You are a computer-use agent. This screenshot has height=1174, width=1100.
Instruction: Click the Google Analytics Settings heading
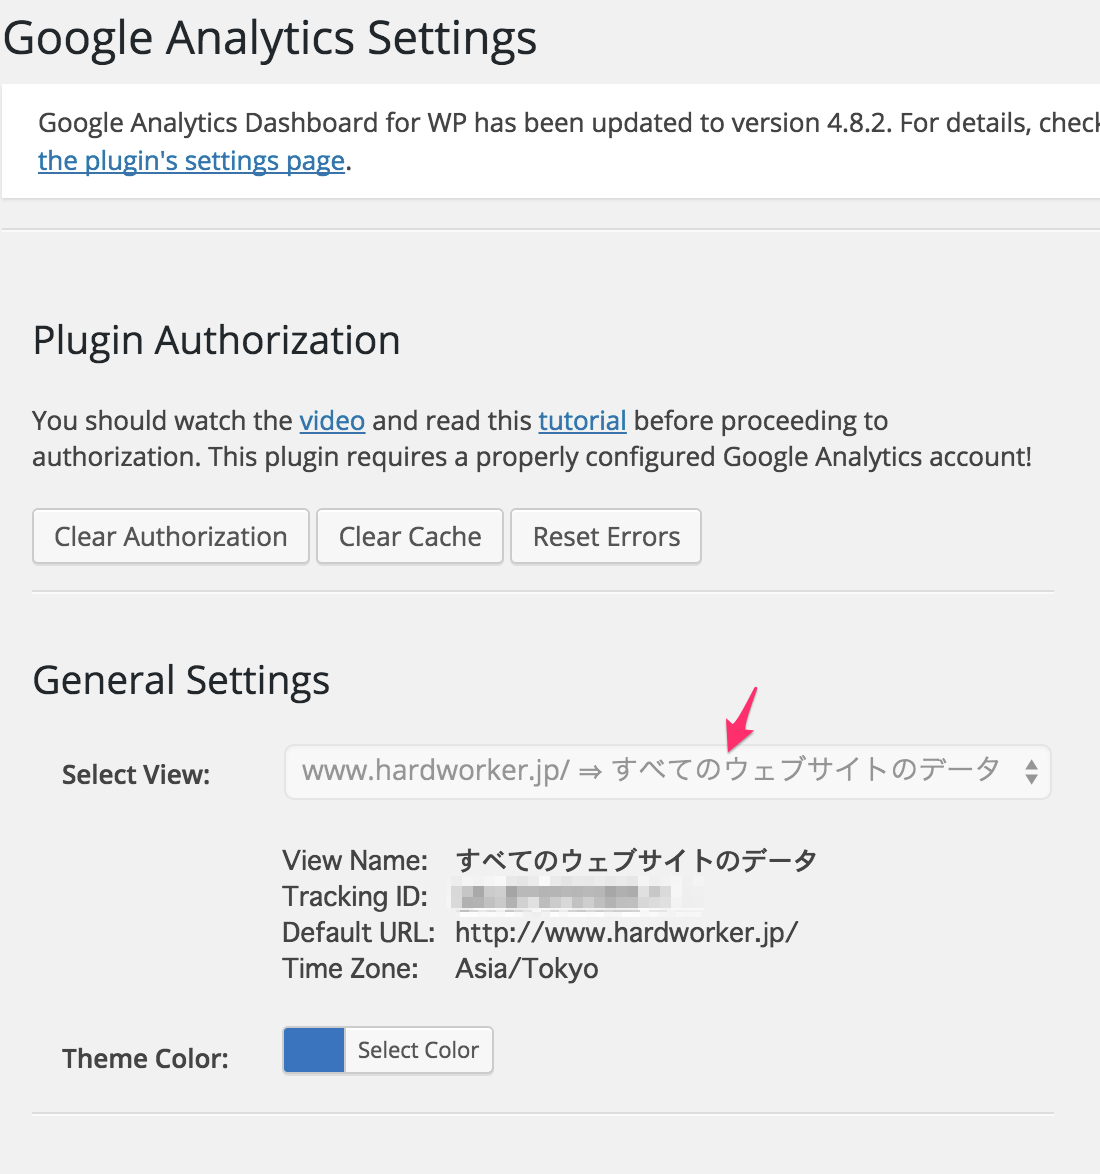[x=270, y=38]
